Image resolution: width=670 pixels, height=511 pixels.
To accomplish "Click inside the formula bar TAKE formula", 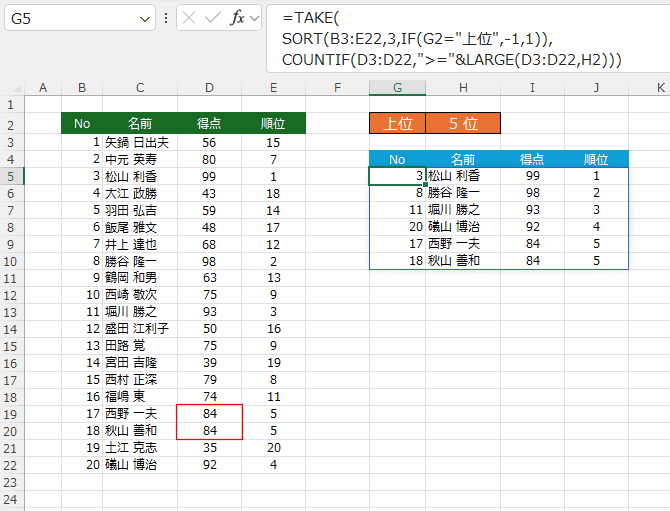I will pyautogui.click(x=450, y=39).
